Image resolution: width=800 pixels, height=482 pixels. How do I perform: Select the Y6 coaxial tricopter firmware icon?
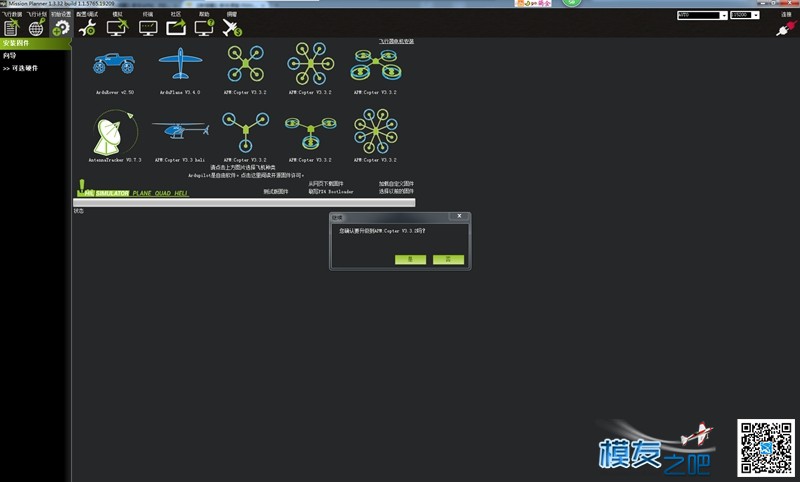pos(311,133)
